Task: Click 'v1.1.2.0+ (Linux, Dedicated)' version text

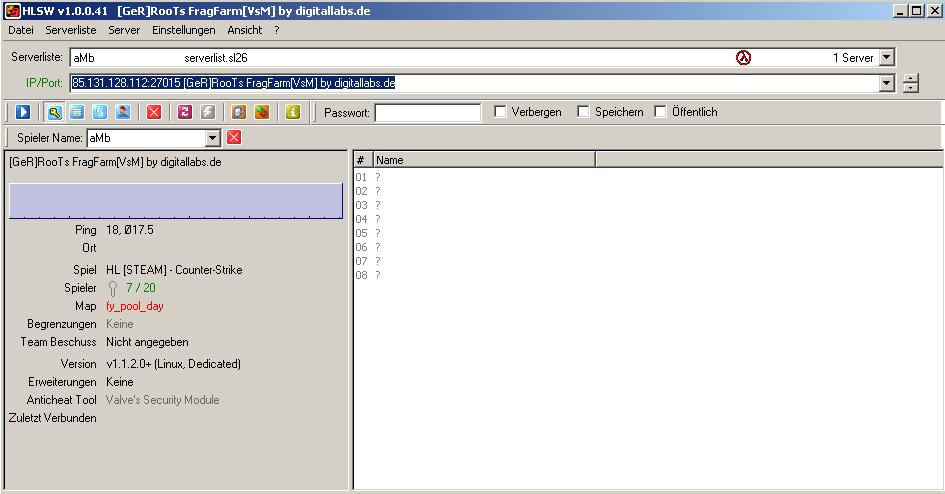Action: coord(174,364)
